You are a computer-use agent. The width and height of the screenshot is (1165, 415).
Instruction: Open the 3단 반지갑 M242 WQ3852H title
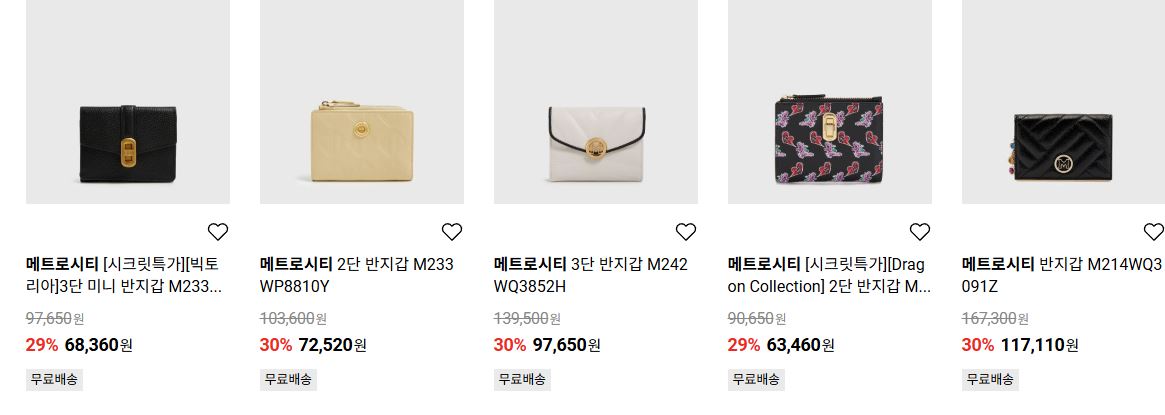point(591,275)
